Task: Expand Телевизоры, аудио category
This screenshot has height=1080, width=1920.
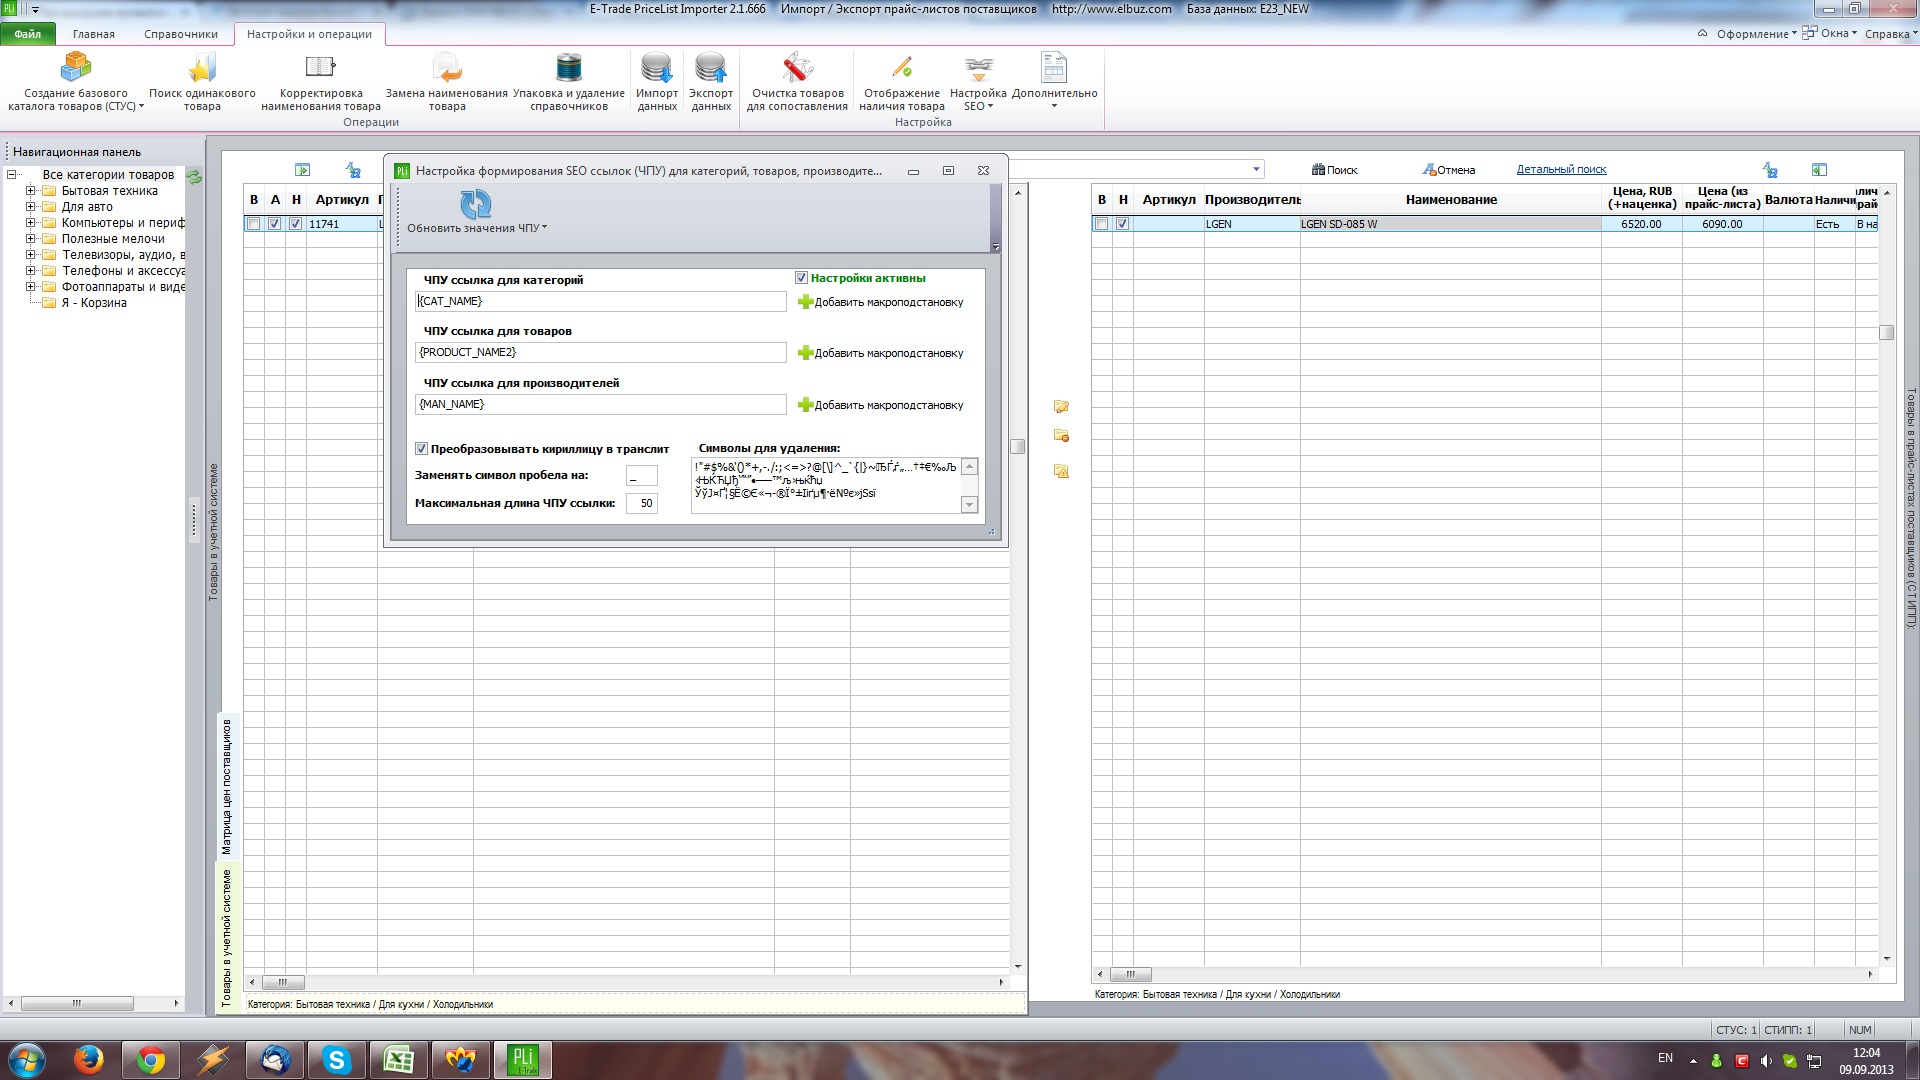Action: tap(30, 255)
